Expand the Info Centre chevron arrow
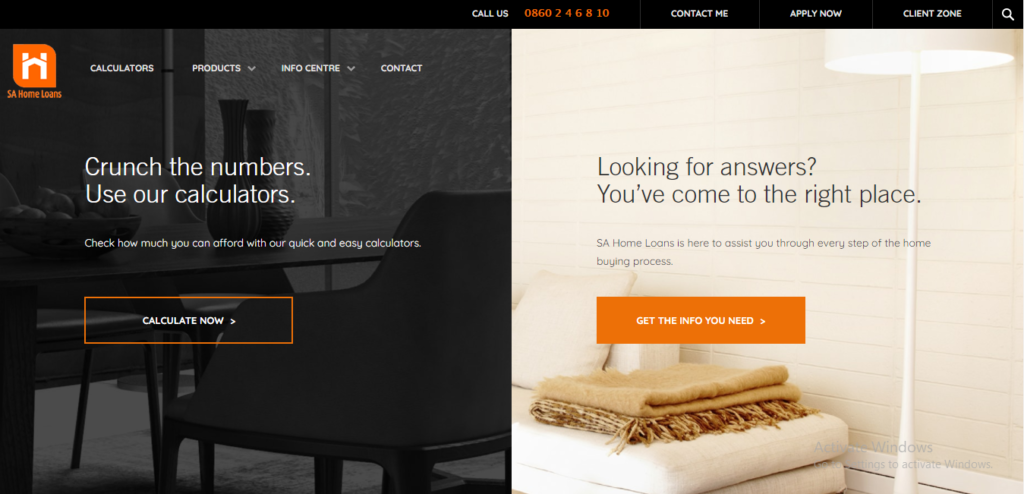1024x494 pixels. (351, 69)
